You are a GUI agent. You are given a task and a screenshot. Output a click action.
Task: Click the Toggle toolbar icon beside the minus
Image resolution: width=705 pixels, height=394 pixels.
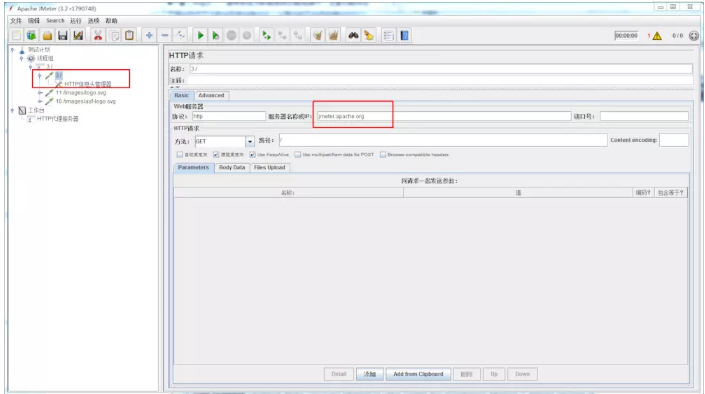click(180, 36)
